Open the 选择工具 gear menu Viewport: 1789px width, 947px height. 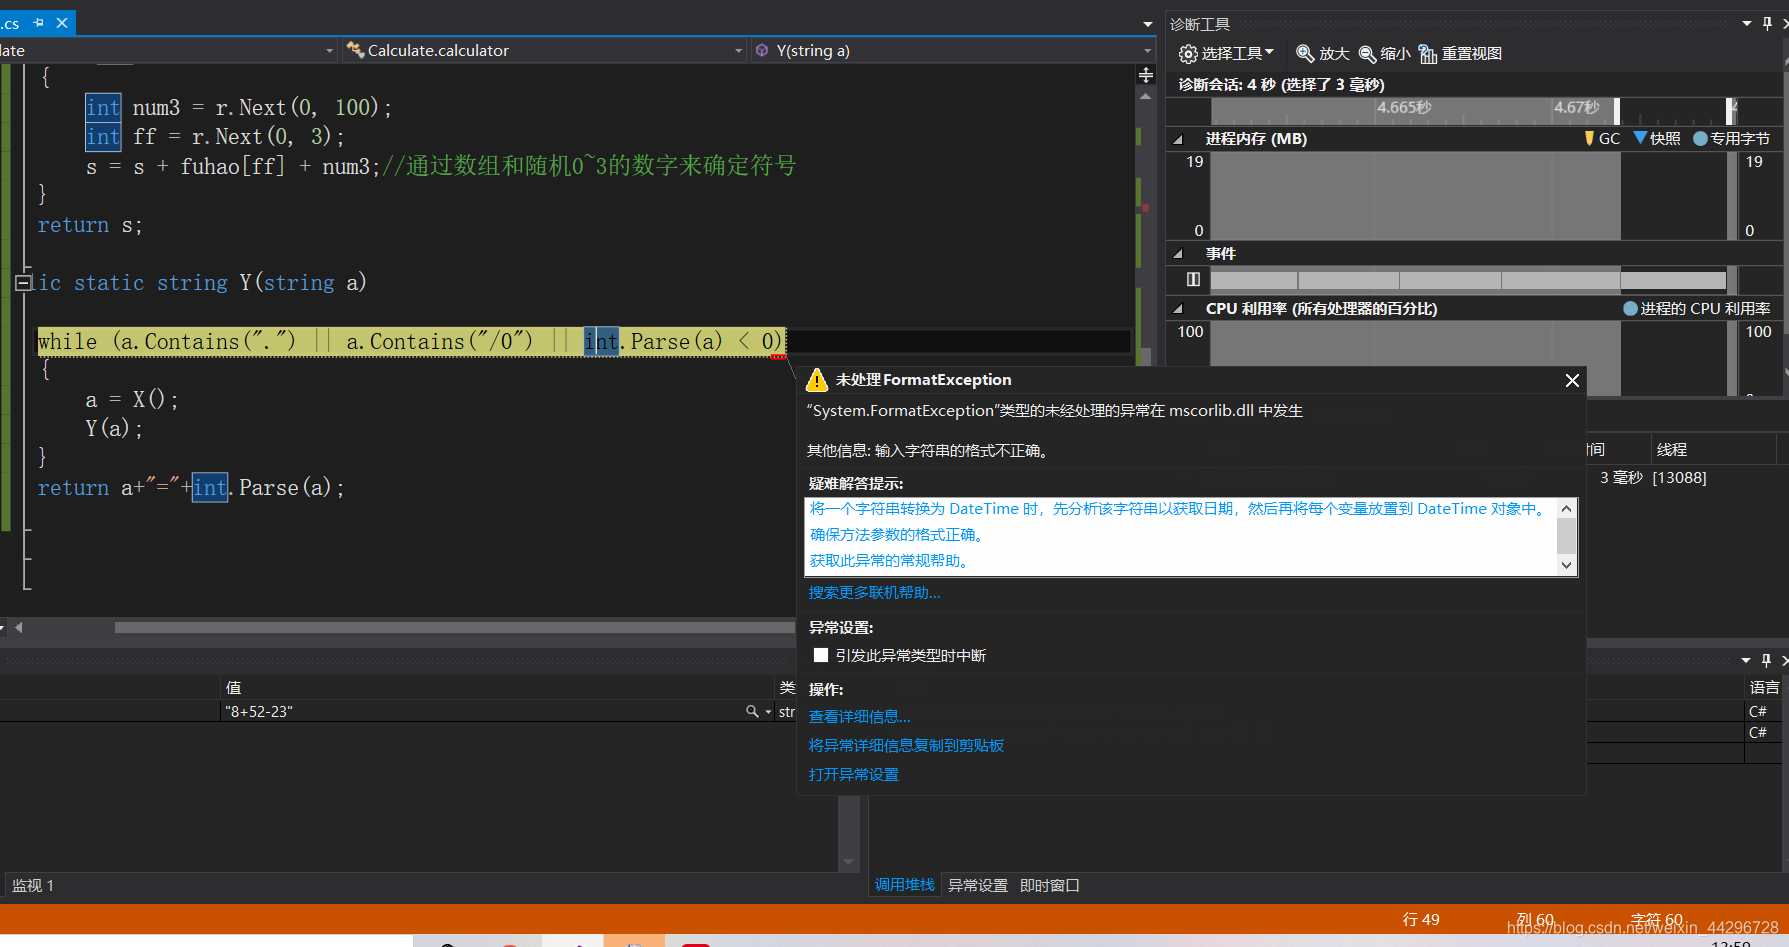1226,54
